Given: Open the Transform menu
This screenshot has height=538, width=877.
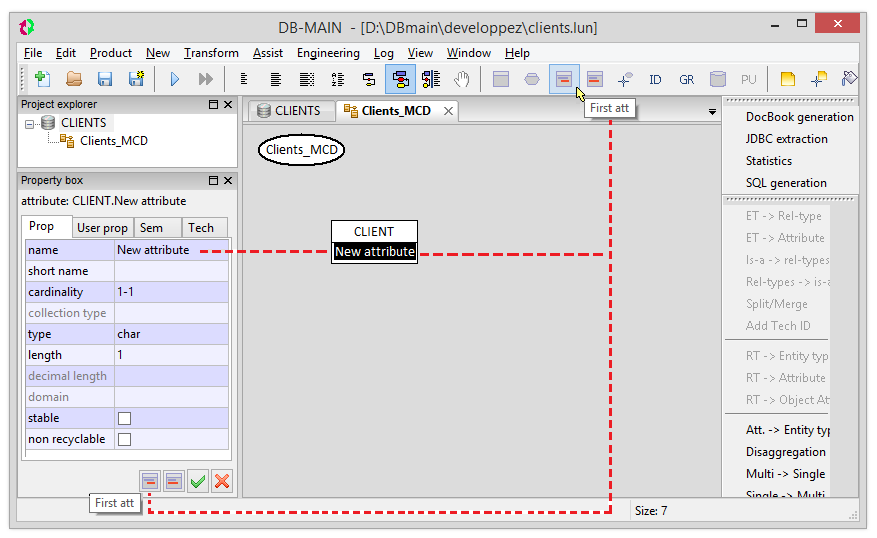Looking at the screenshot, I should click(211, 53).
